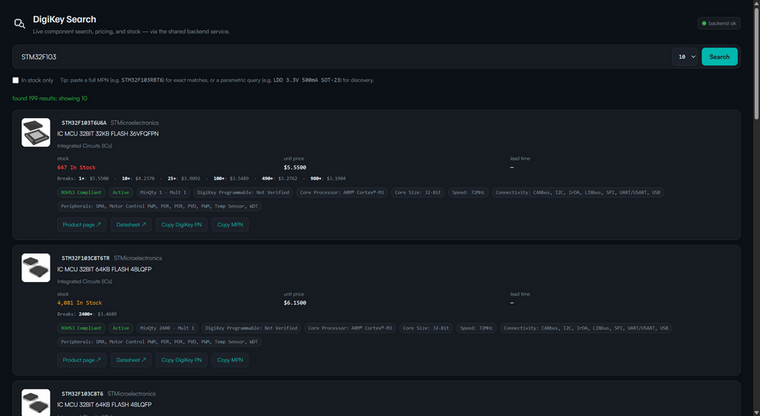
Task: Click Active tag on STM32F103T6U6A card
Action: [121, 192]
